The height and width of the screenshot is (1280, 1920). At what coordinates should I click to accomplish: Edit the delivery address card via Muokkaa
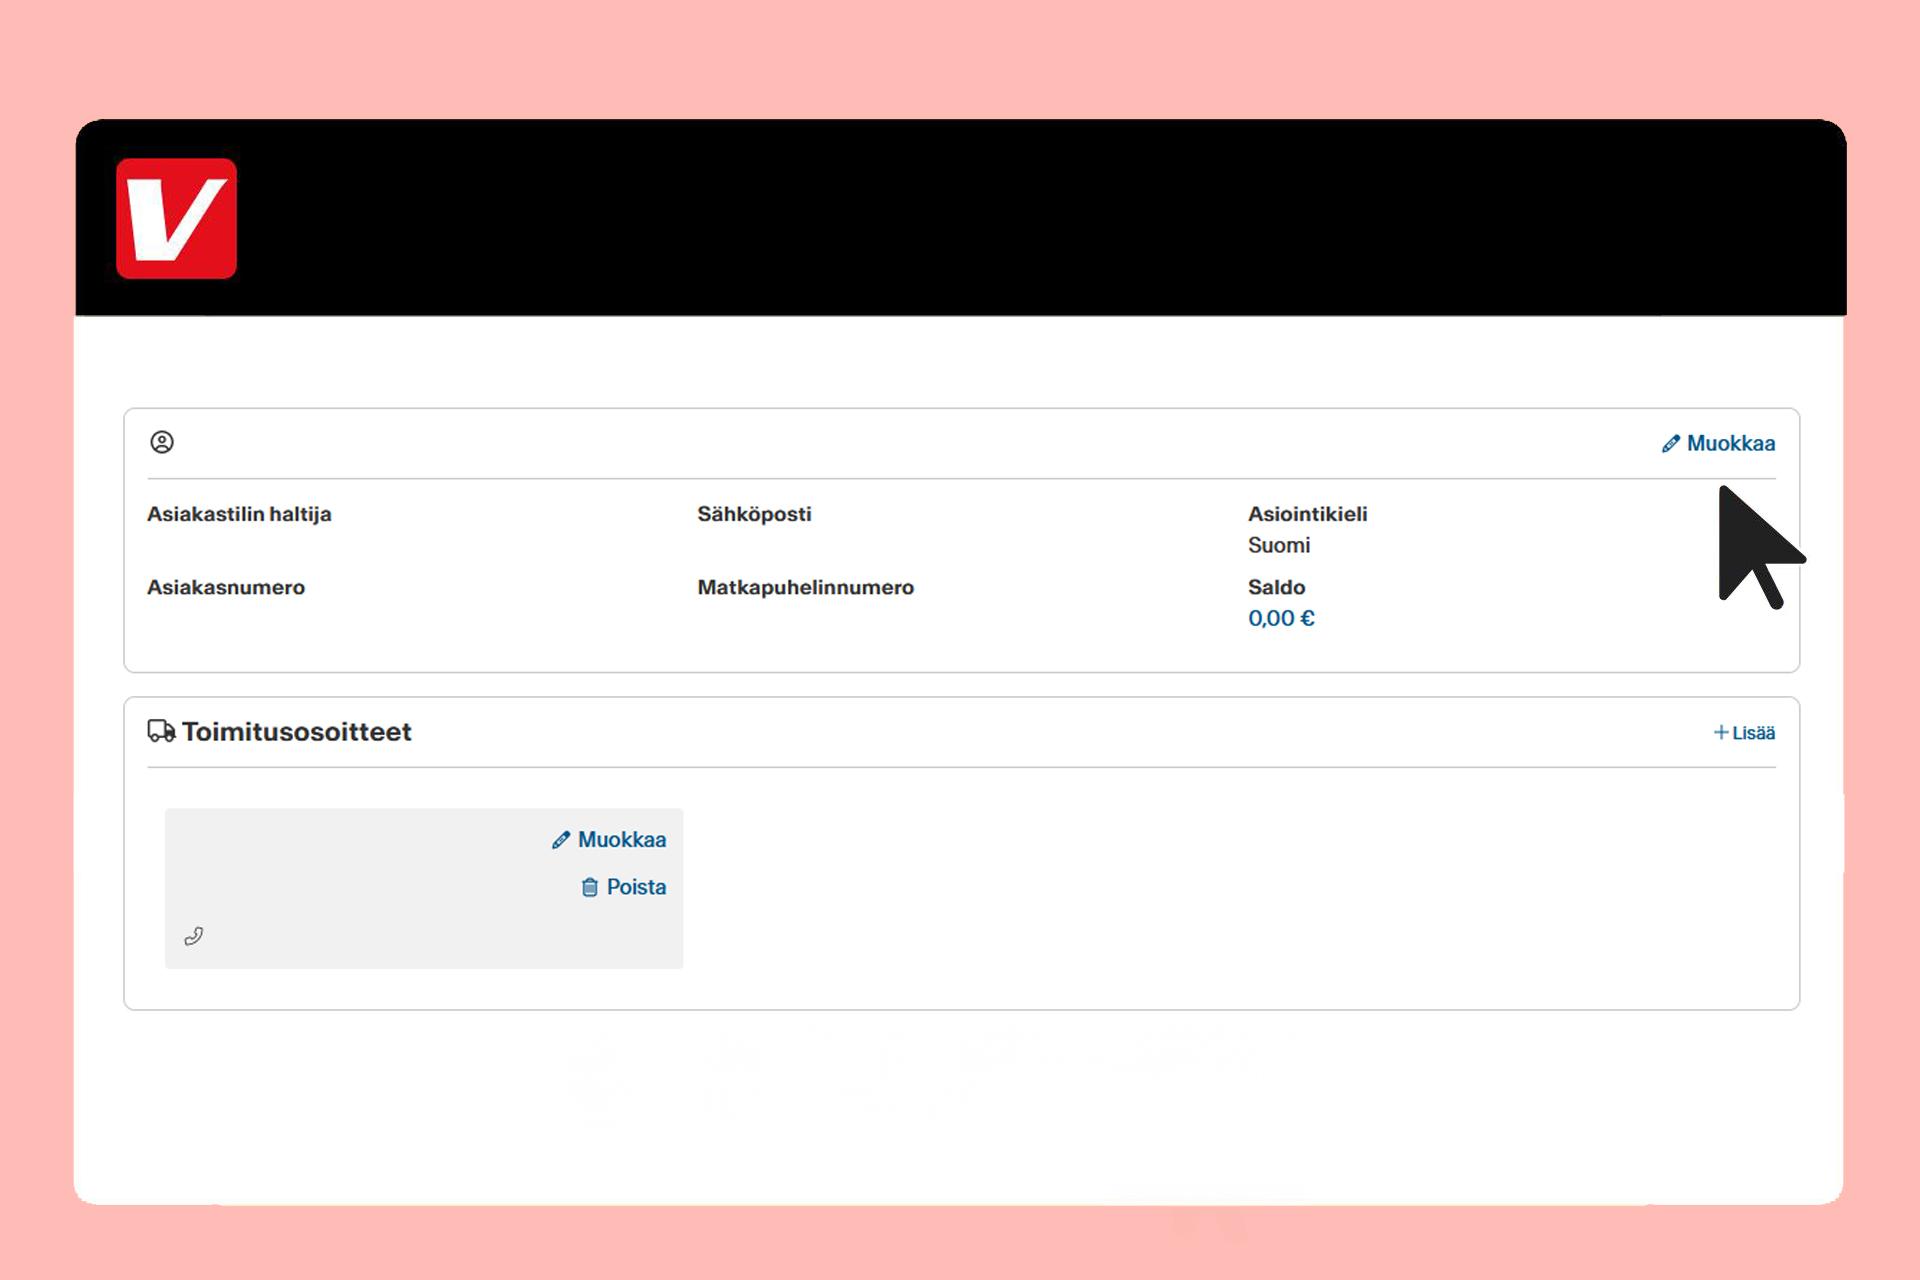coord(609,839)
